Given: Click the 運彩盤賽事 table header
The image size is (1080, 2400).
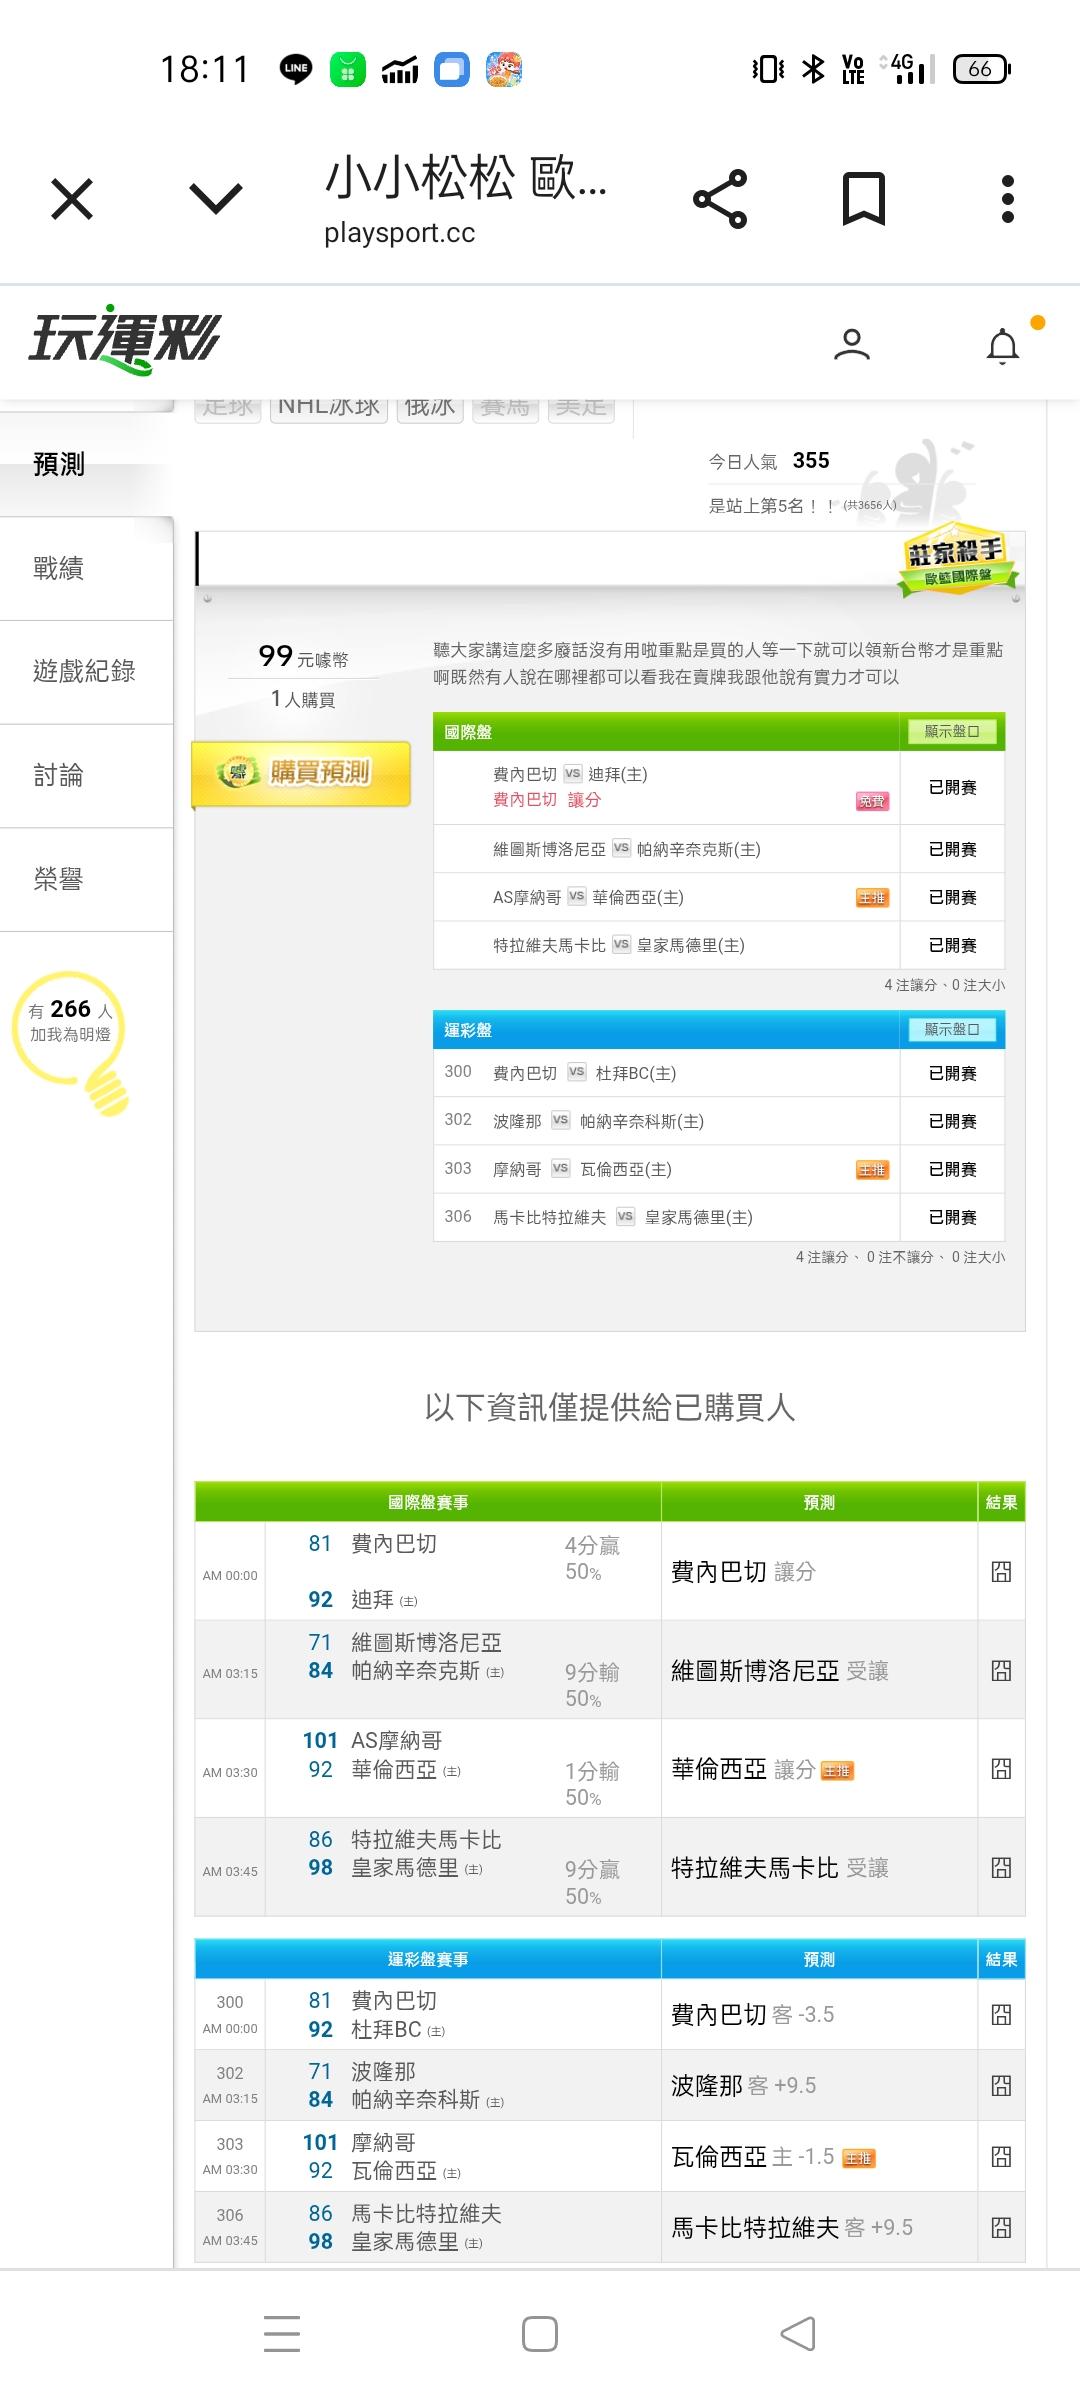Looking at the screenshot, I should 428,1959.
